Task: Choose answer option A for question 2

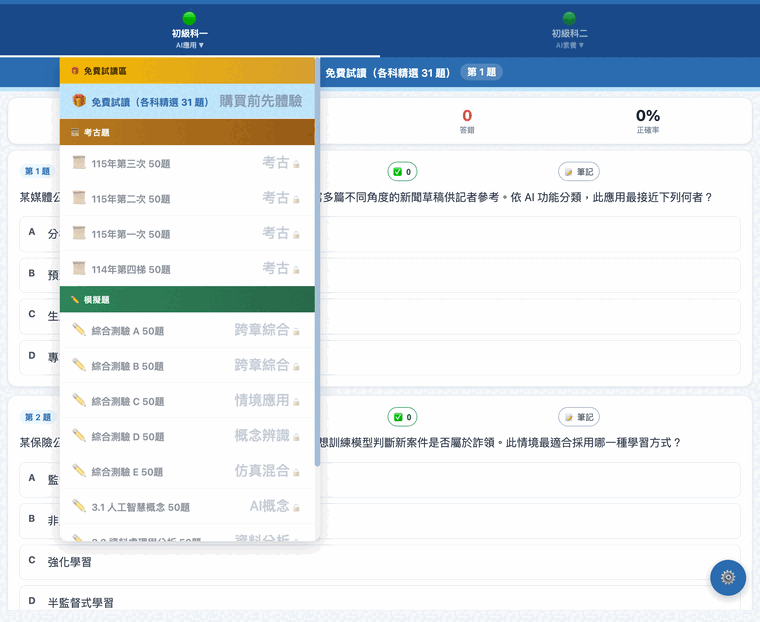Action: click(x=380, y=480)
